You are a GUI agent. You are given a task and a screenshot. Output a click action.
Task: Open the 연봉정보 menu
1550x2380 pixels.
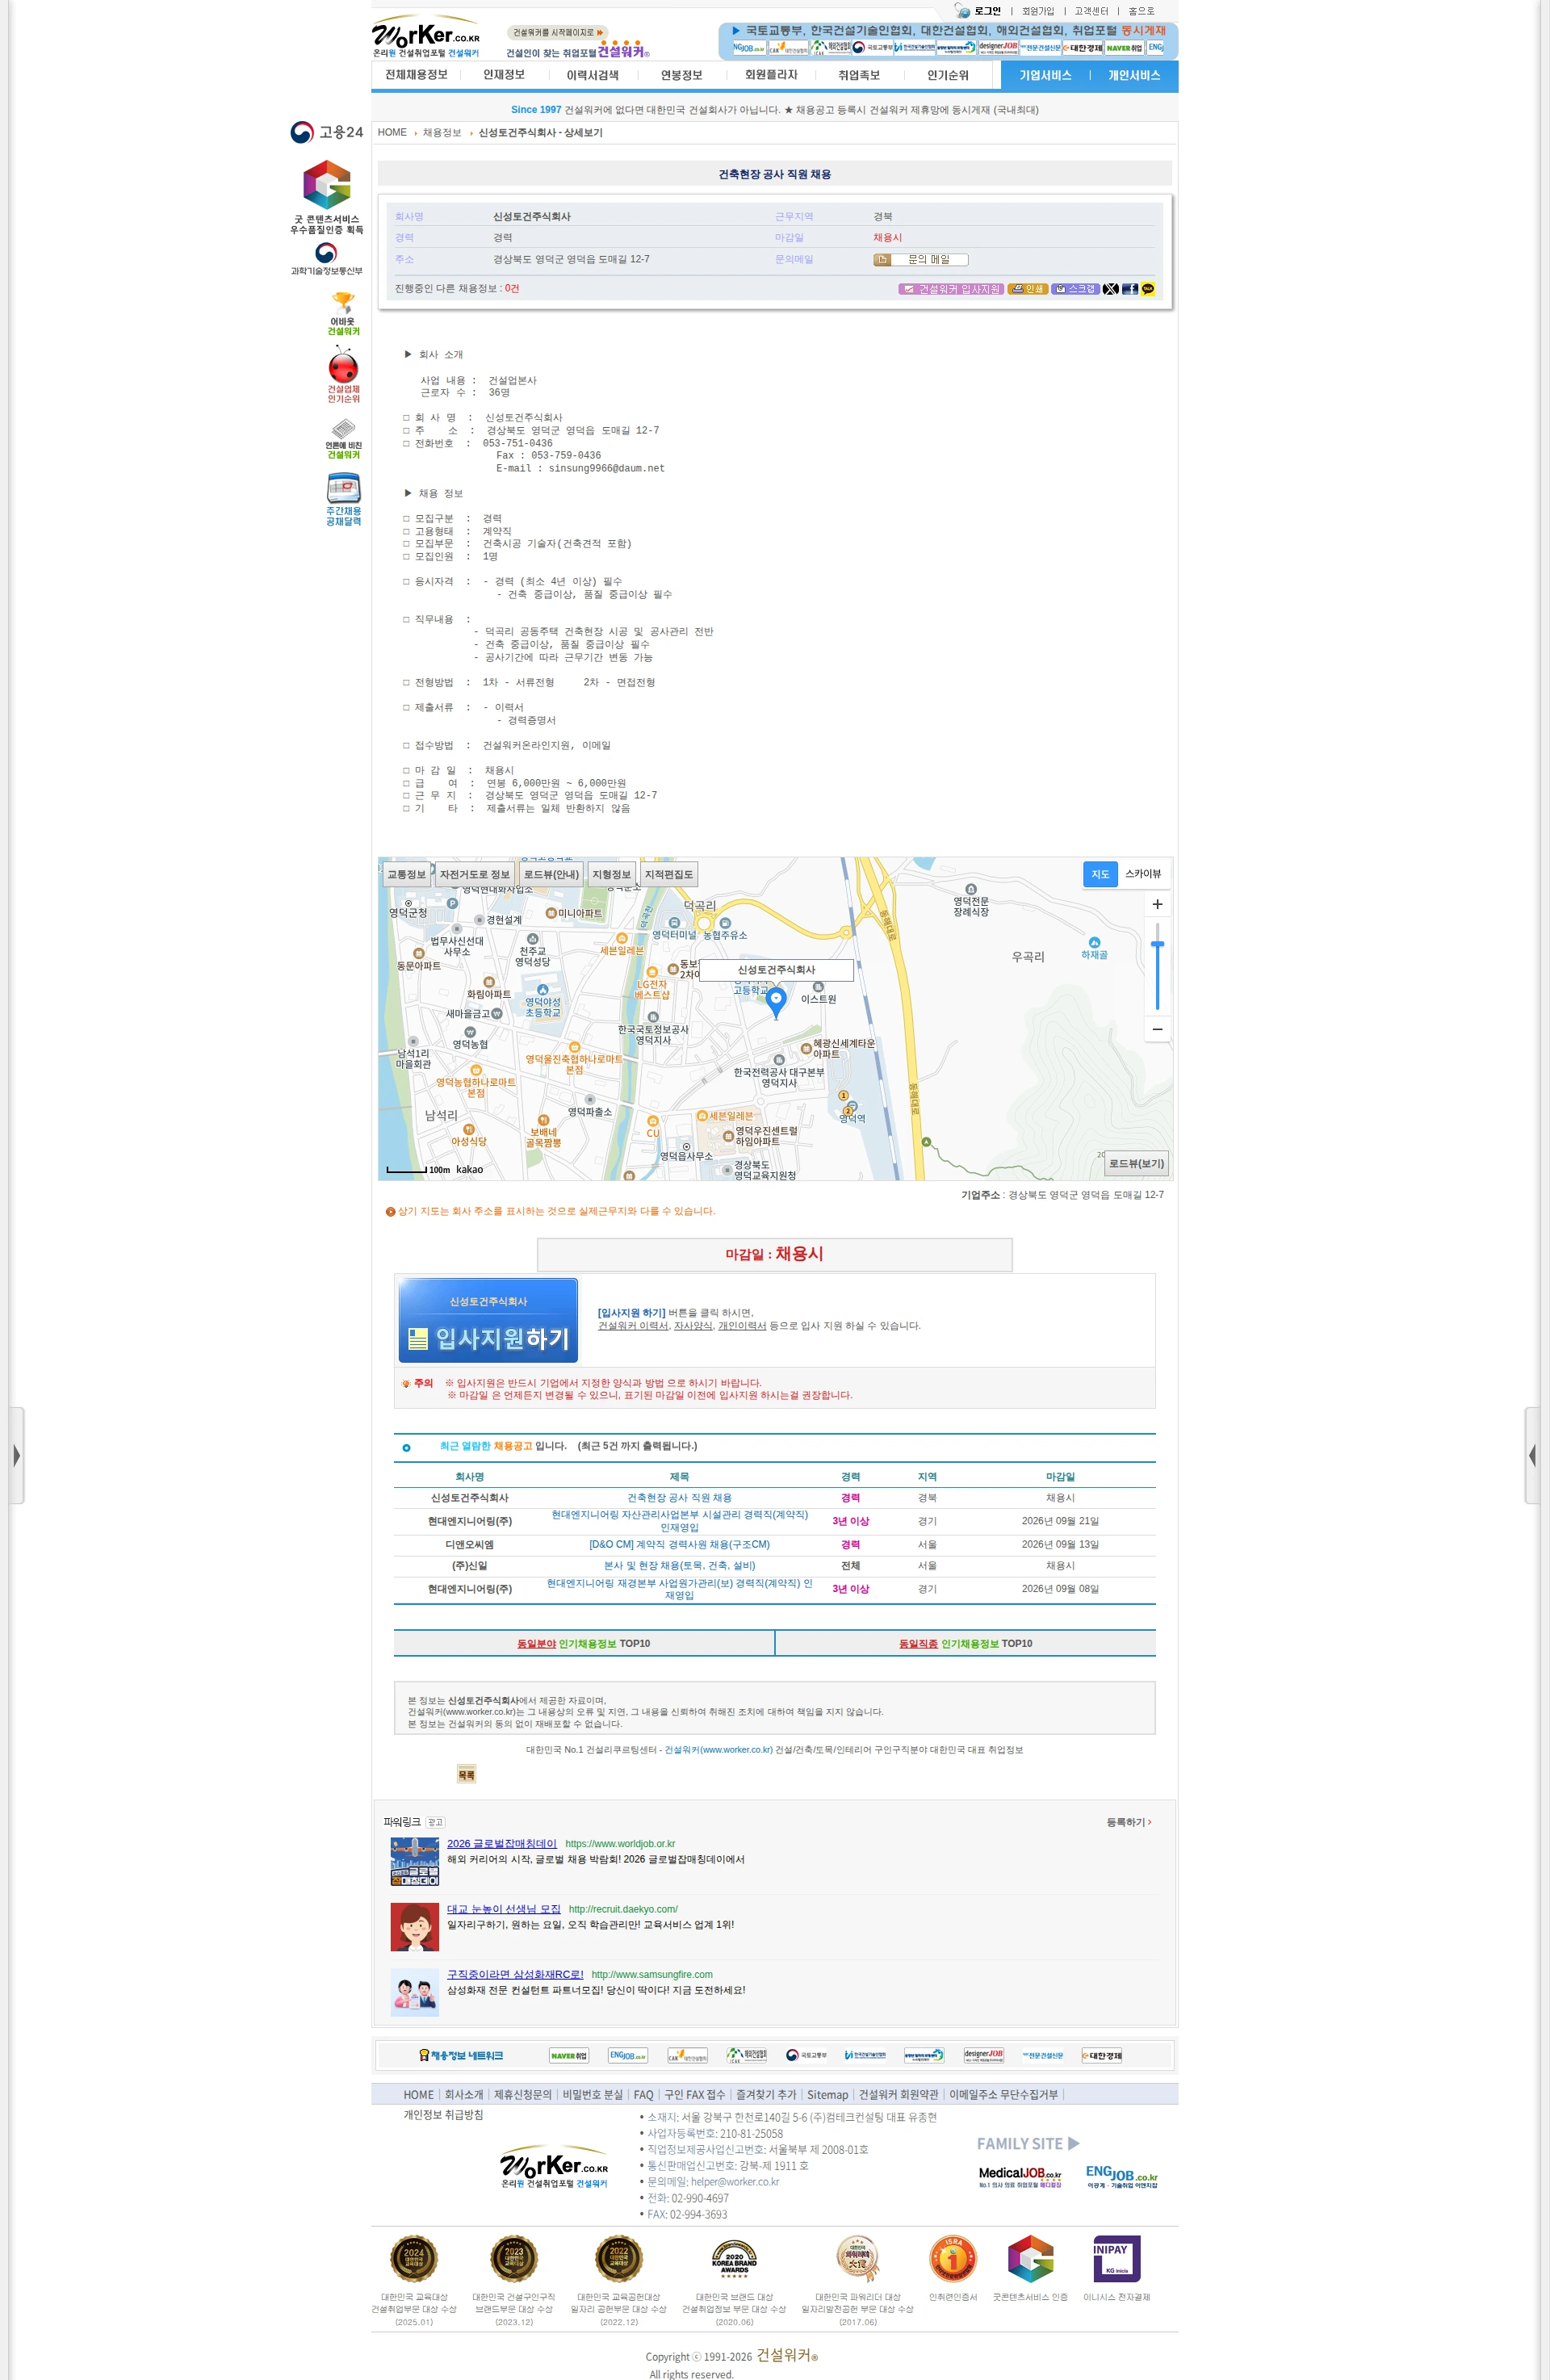click(681, 75)
